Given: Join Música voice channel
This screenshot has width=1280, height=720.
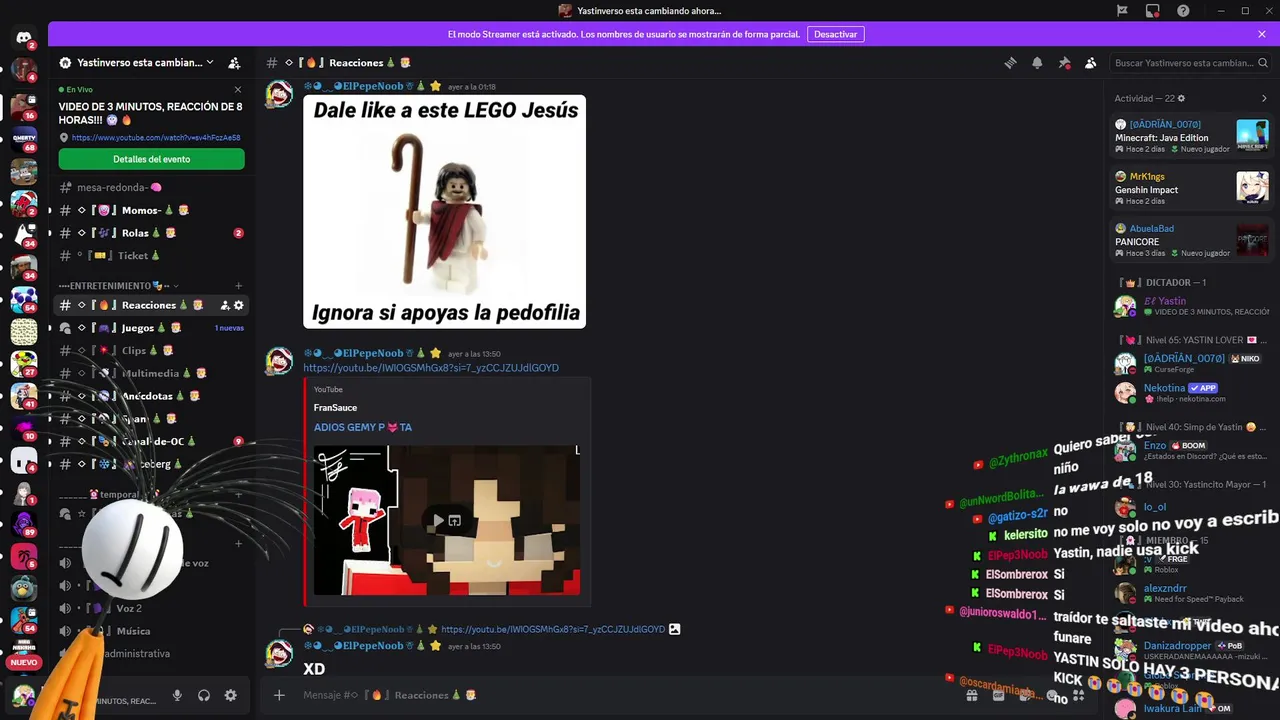Looking at the screenshot, I should pyautogui.click(x=150, y=631).
